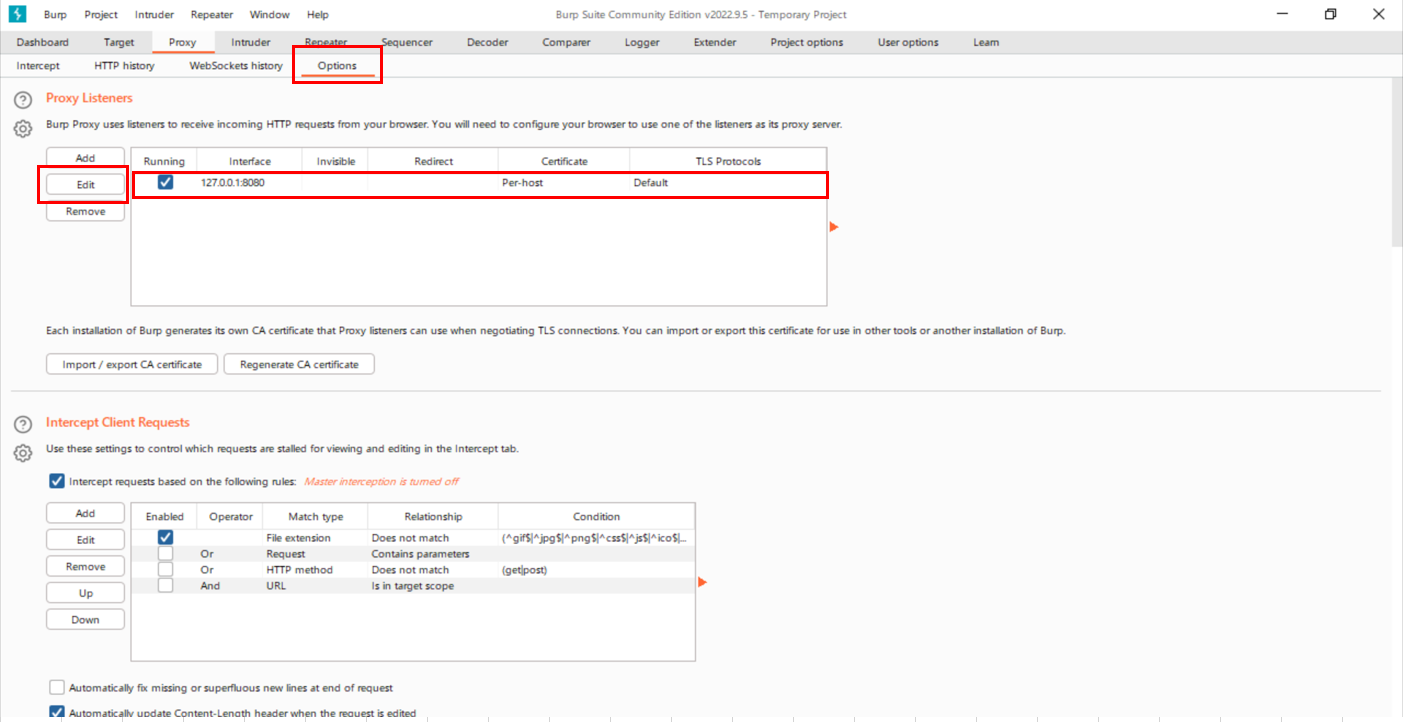Click Intercept Client Requests help icon
The image size is (1403, 722).
(x=23, y=425)
